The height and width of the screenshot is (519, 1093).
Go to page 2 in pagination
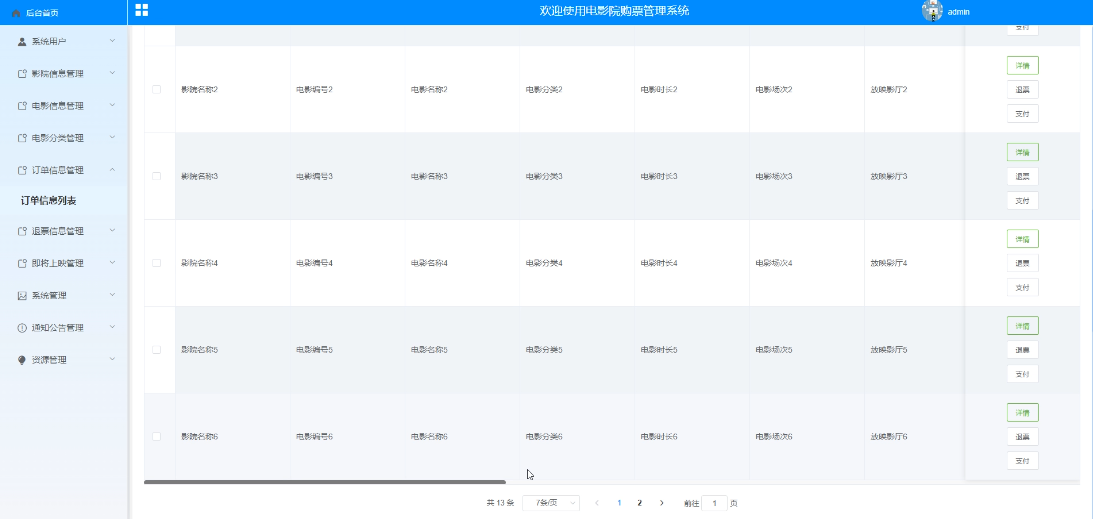[x=639, y=503]
